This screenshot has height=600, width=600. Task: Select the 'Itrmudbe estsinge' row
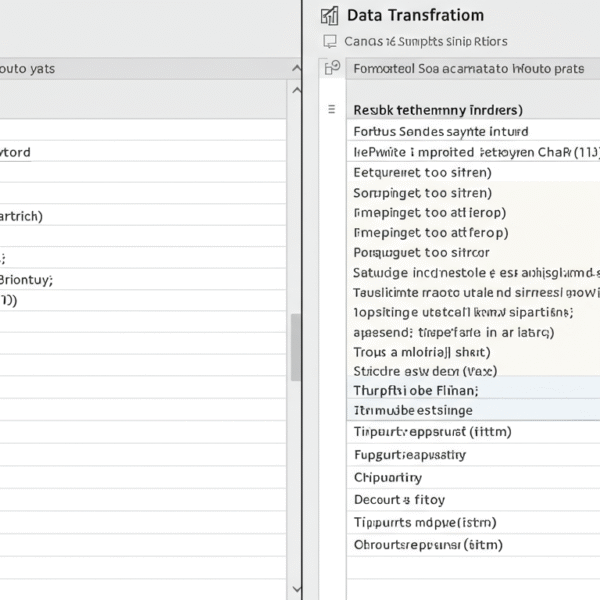pyautogui.click(x=413, y=410)
